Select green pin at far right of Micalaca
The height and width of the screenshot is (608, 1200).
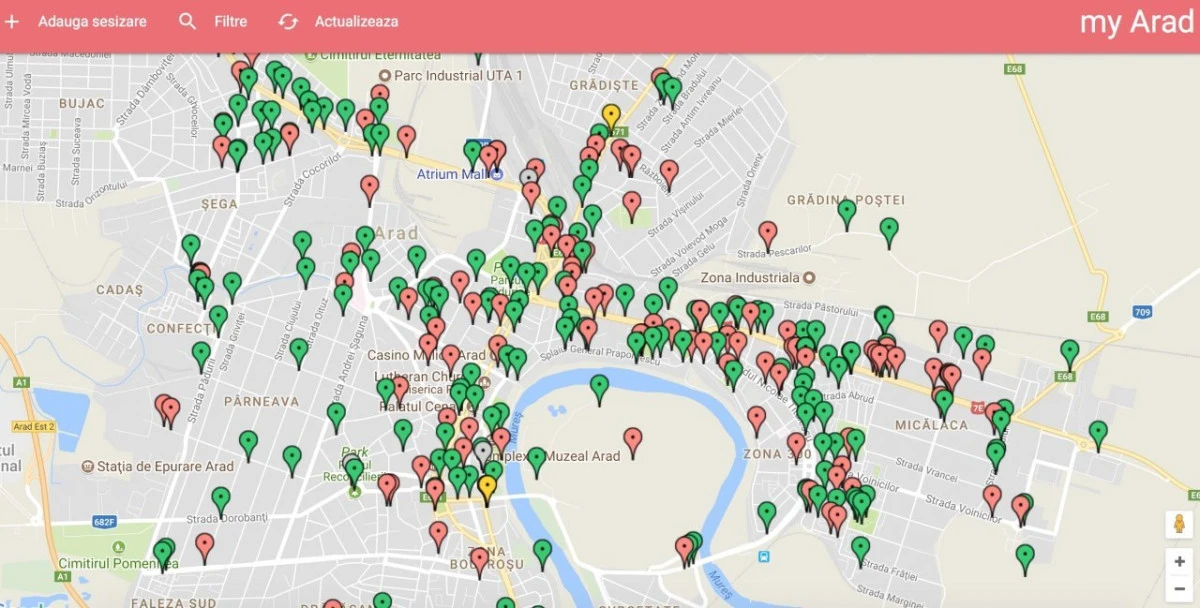pyautogui.click(x=1098, y=435)
